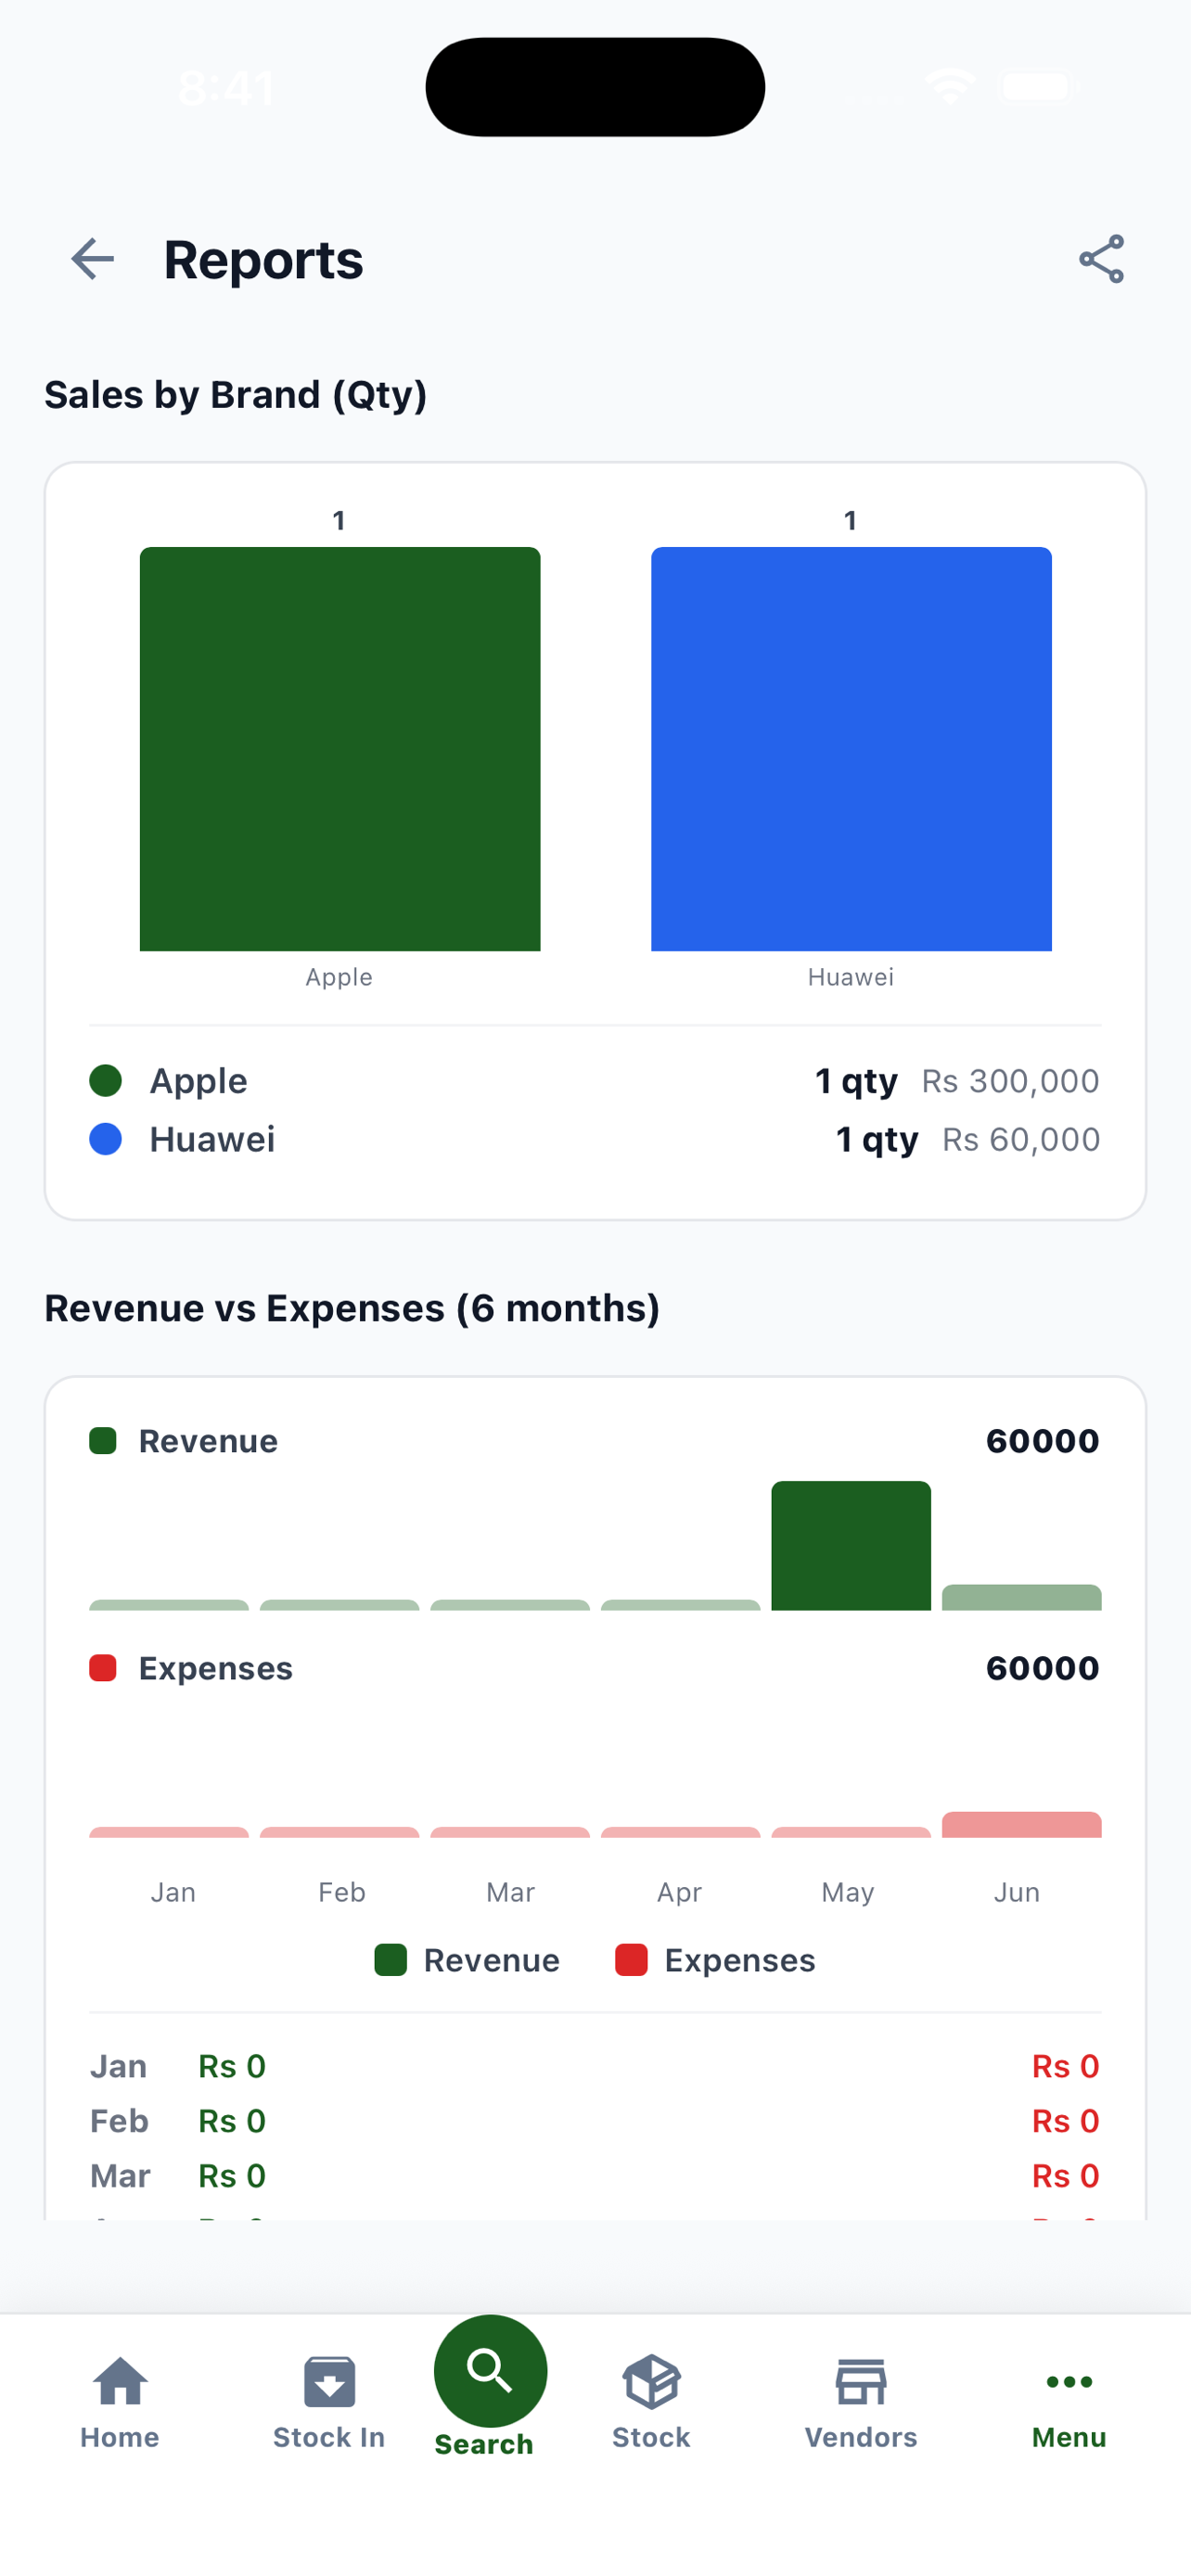The width and height of the screenshot is (1191, 2576).
Task: Open the Menu tab
Action: click(x=1069, y=2402)
